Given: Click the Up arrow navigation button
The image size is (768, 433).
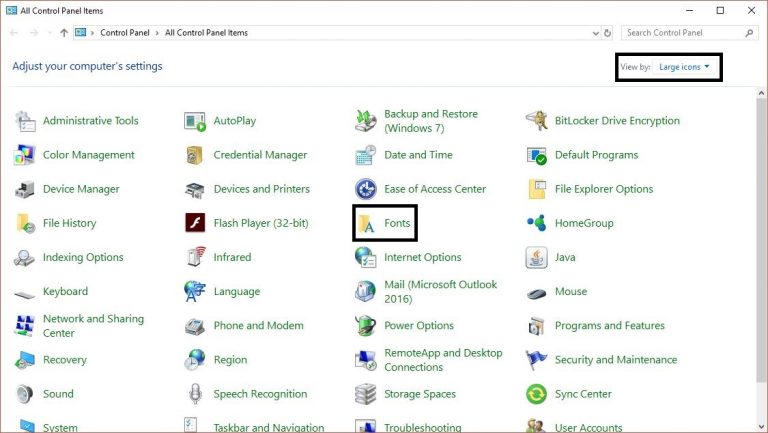Looking at the screenshot, I should coord(64,33).
